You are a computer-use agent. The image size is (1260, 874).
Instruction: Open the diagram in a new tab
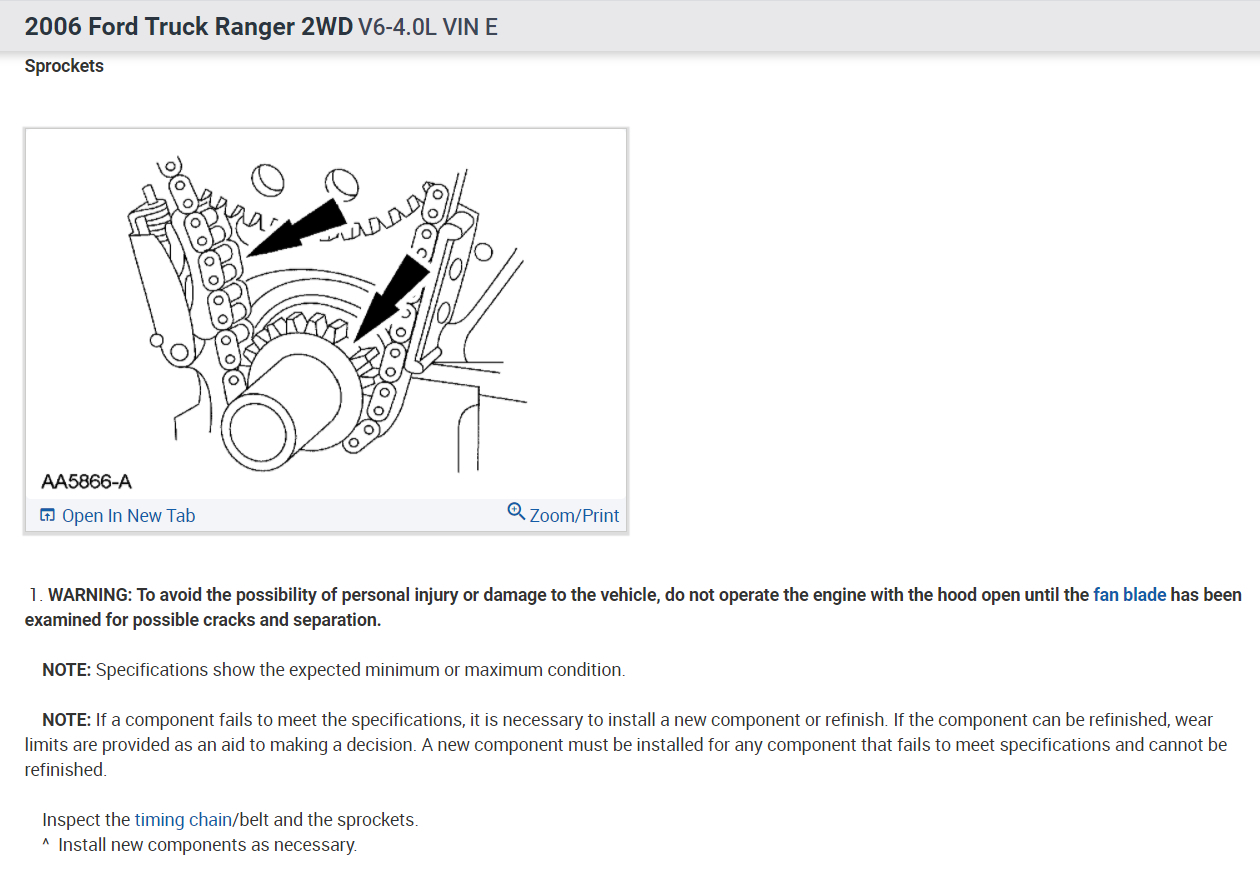[x=118, y=515]
